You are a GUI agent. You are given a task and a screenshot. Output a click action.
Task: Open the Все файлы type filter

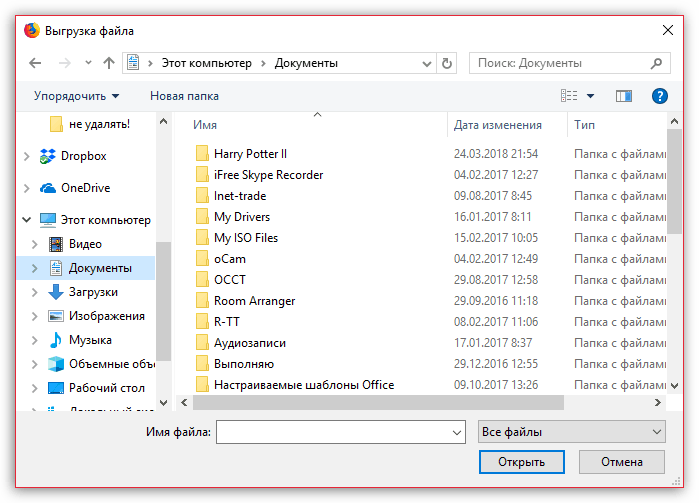[x=572, y=432]
